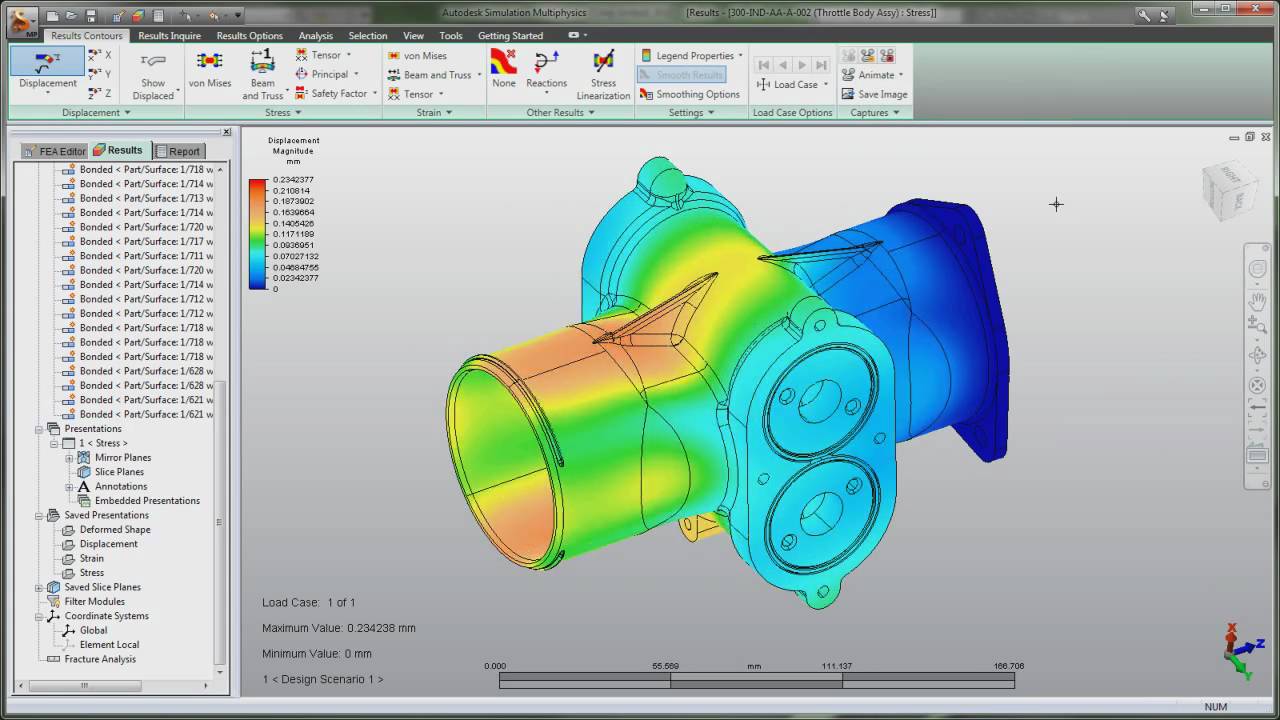Select von Mises strain result
Screen dimensions: 1280x720
pos(418,56)
